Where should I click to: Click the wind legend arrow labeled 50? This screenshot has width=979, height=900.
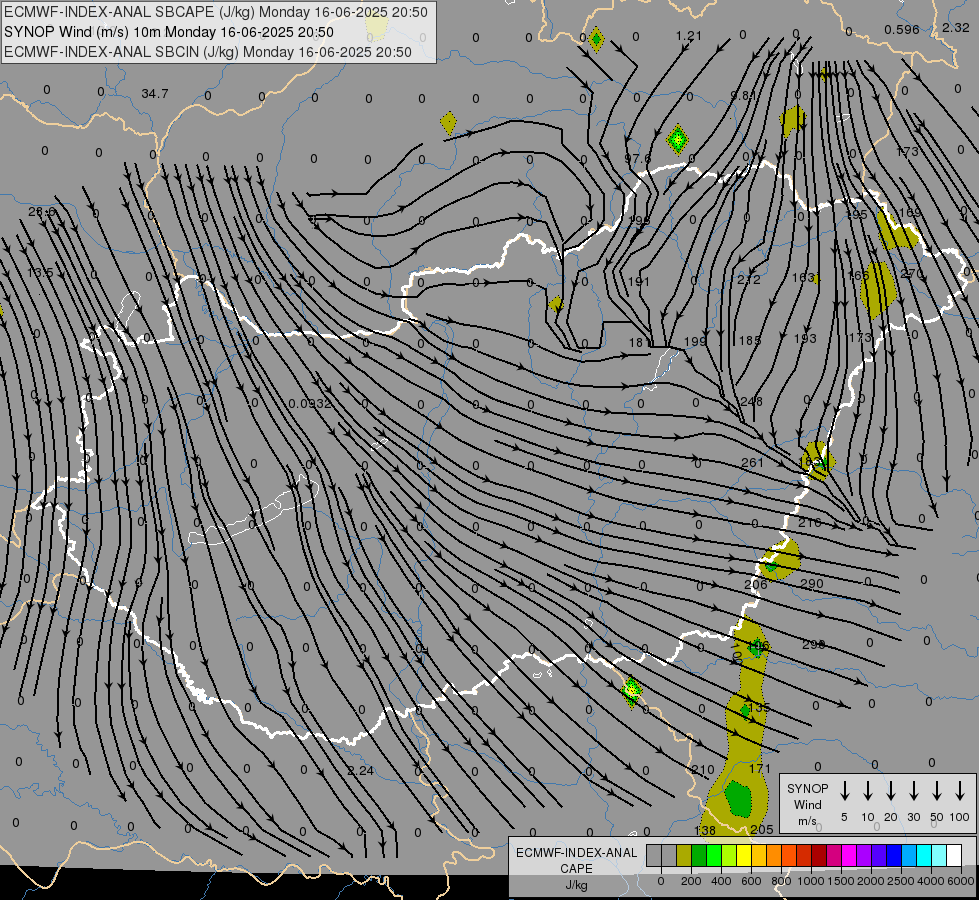[937, 791]
